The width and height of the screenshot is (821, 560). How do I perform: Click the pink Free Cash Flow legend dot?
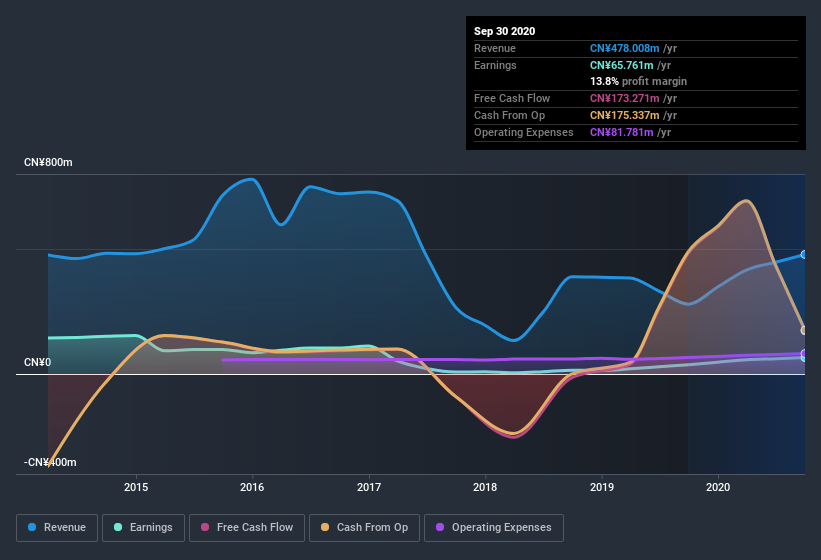click(205, 527)
